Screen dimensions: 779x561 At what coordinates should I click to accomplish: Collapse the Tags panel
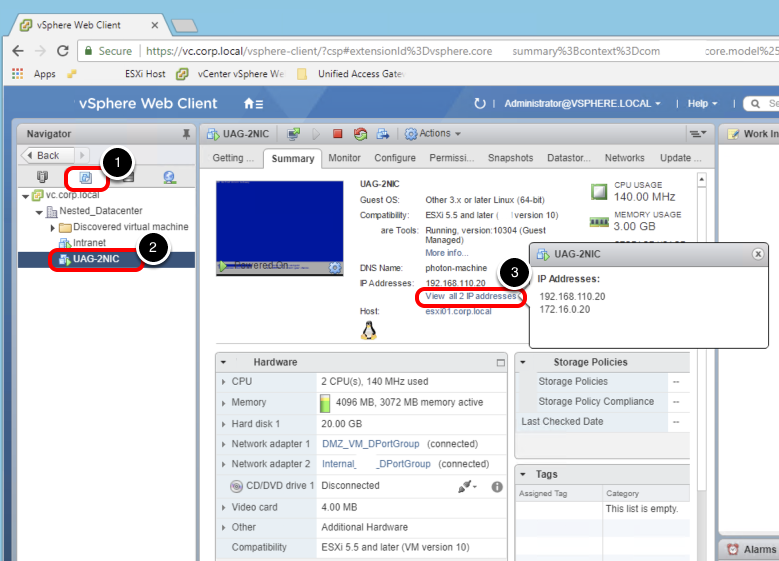coord(522,474)
